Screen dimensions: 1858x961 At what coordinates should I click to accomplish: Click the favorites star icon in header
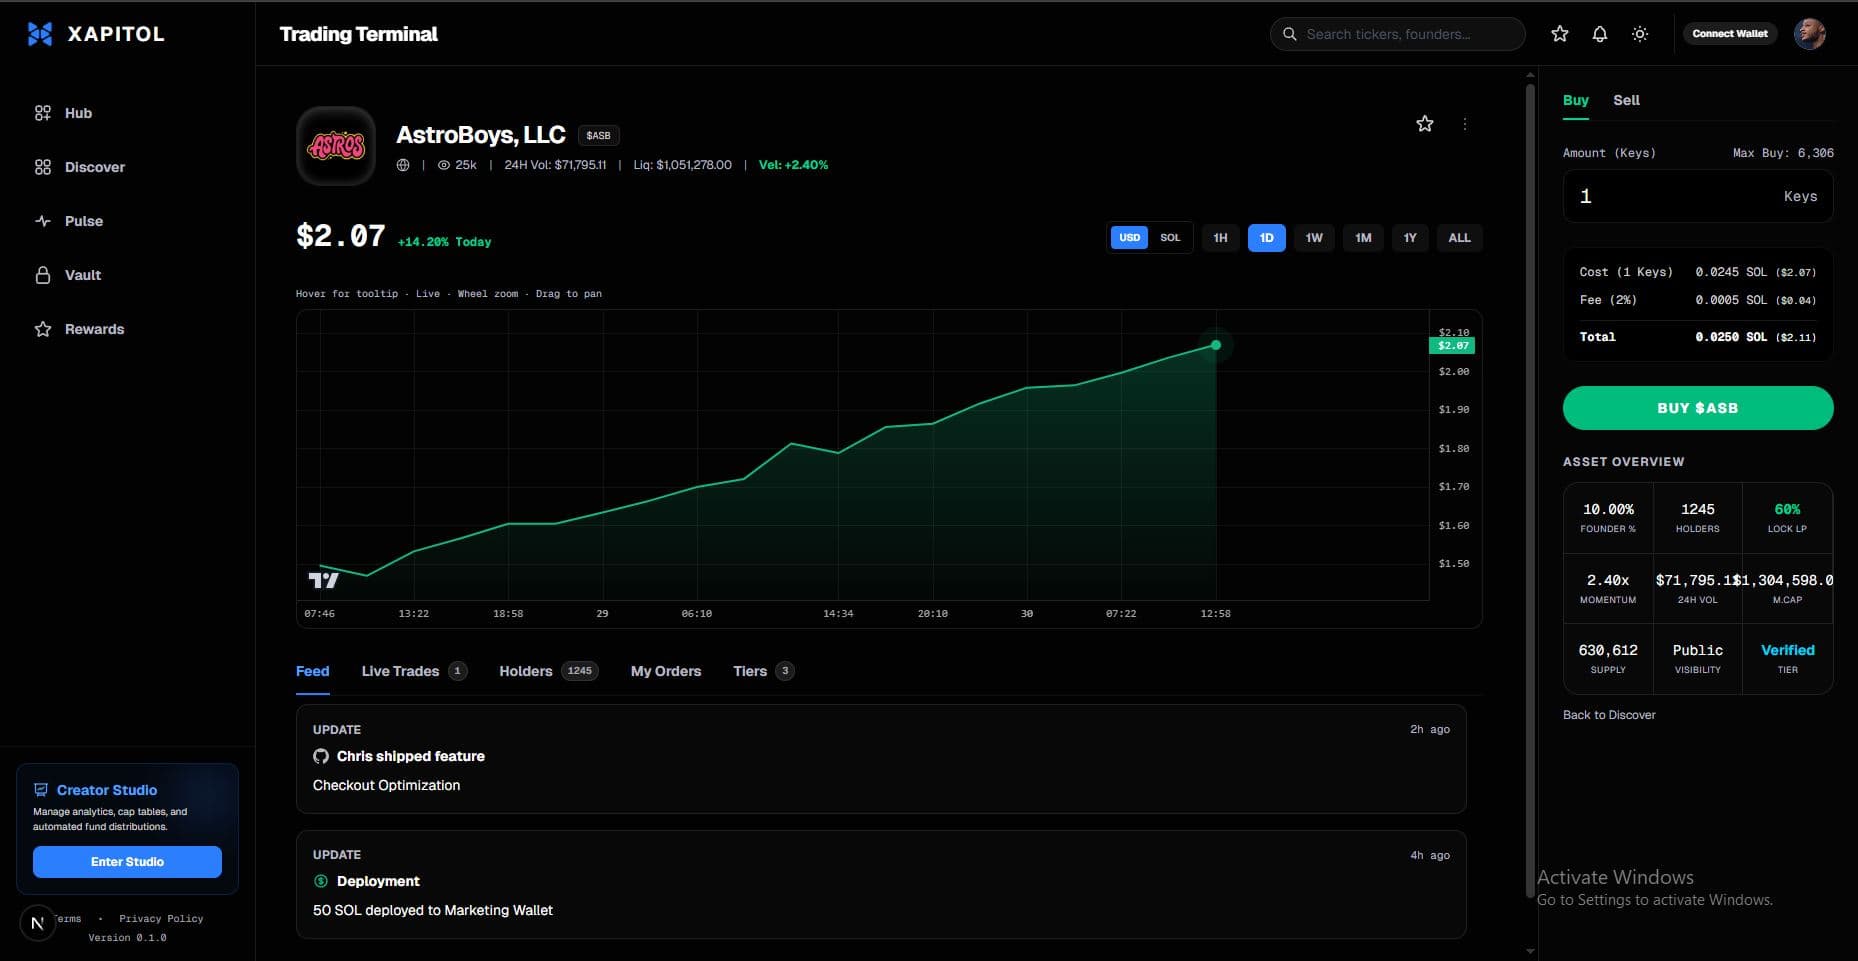[x=1559, y=34]
